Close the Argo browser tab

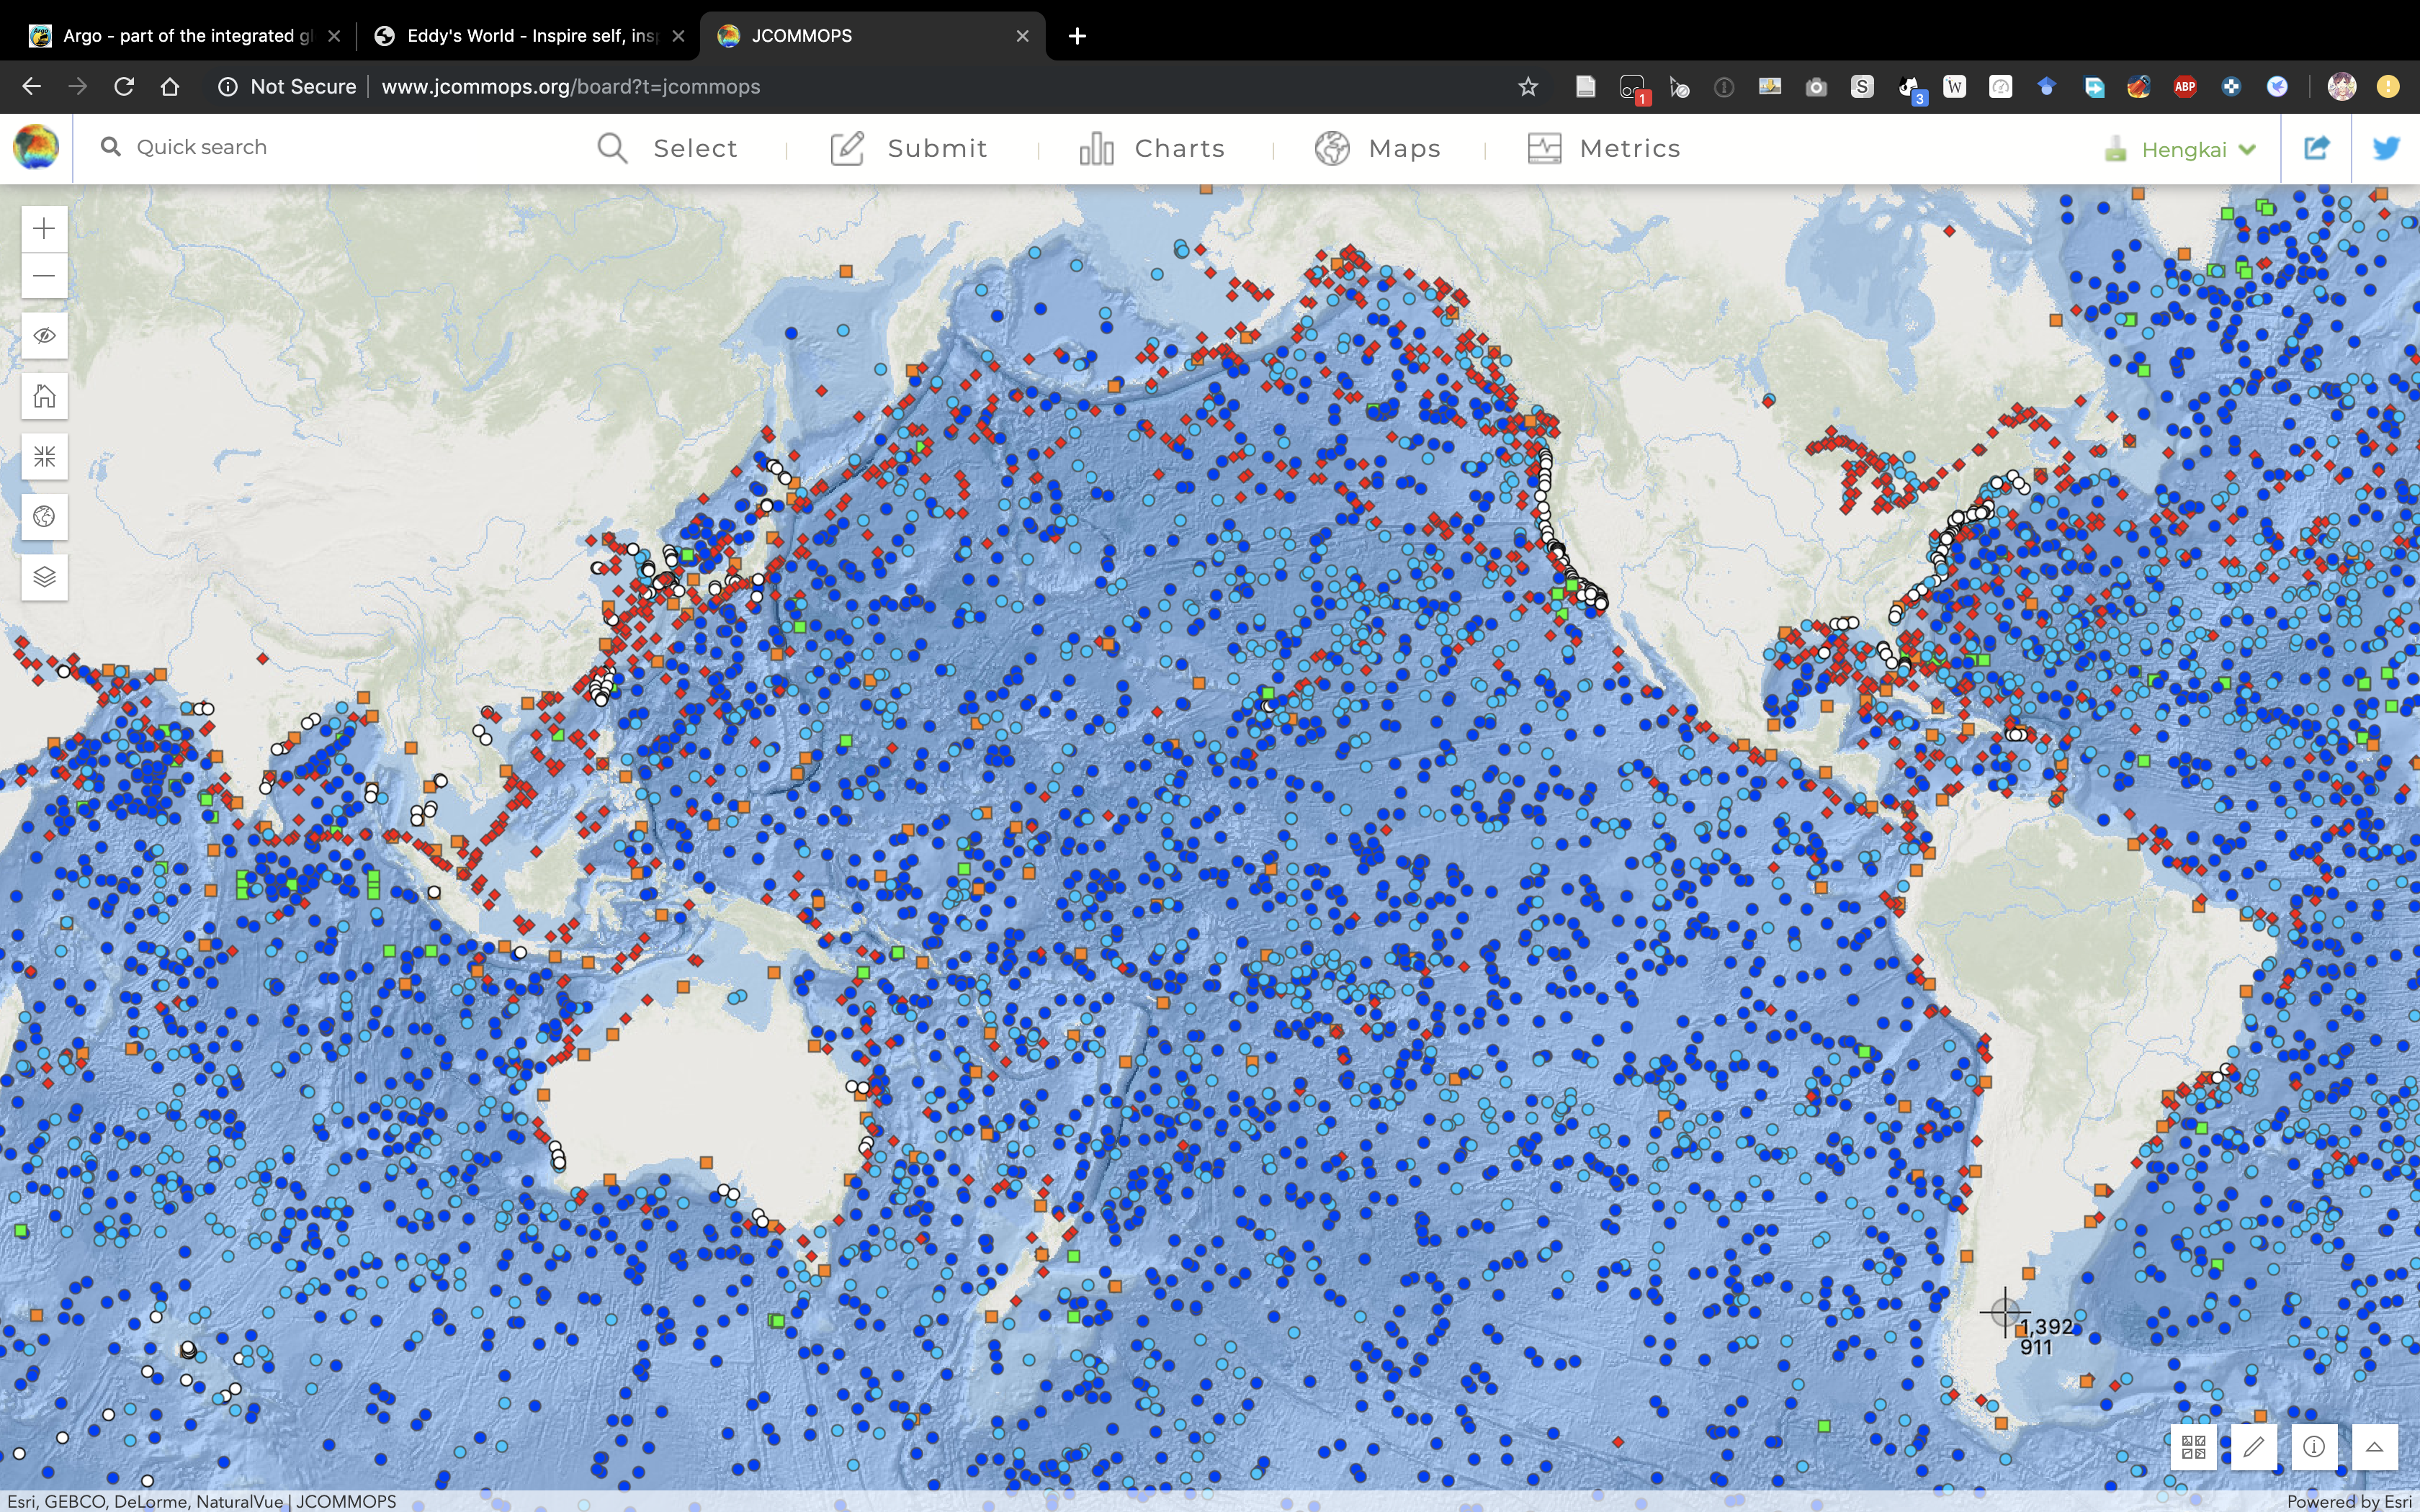pos(334,36)
